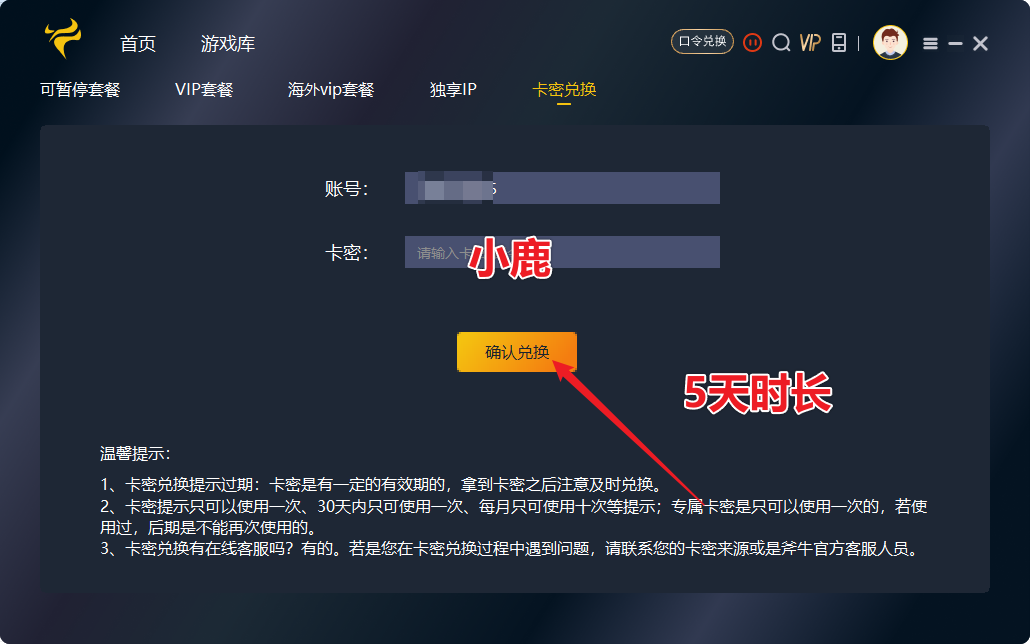
Task: Open the hamburger menu icon
Action: coord(930,43)
